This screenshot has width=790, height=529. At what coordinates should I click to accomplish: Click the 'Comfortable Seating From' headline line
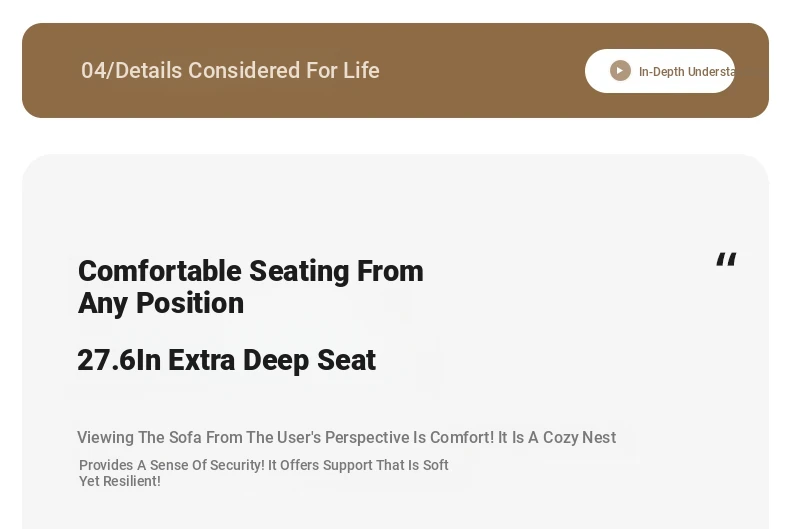tap(251, 271)
